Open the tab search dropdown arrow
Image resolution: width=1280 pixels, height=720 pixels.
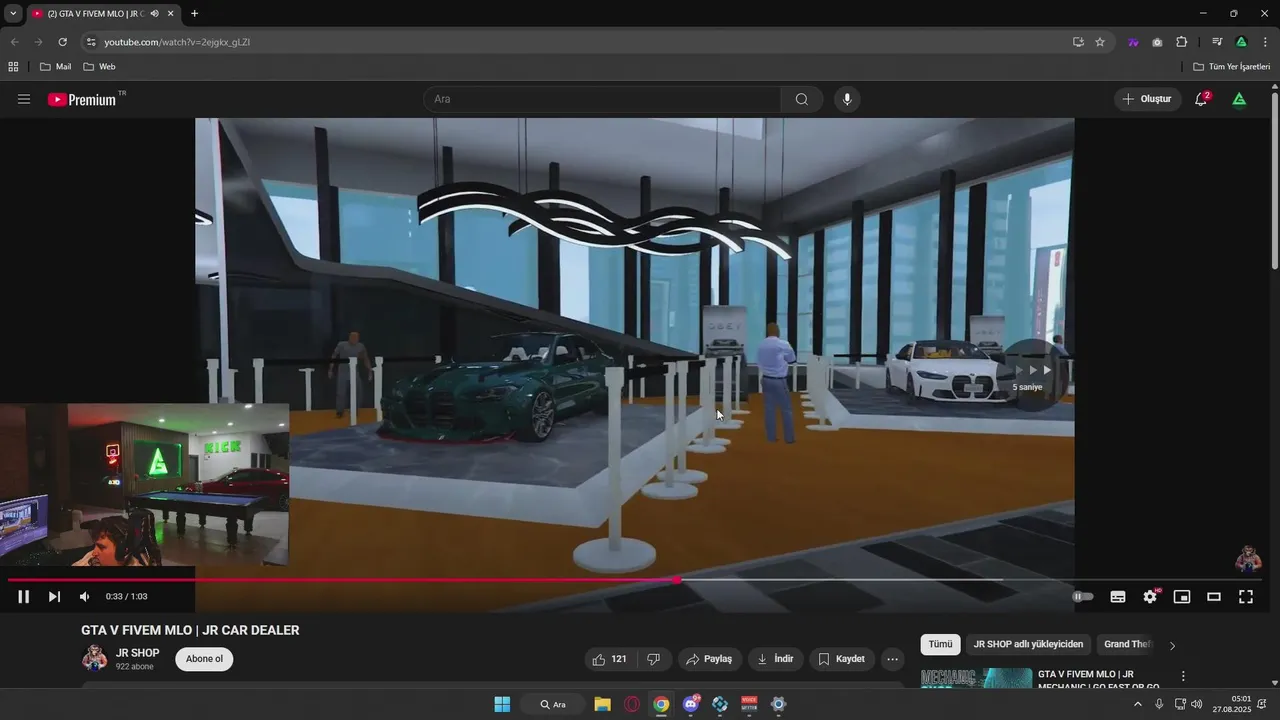coord(13,13)
